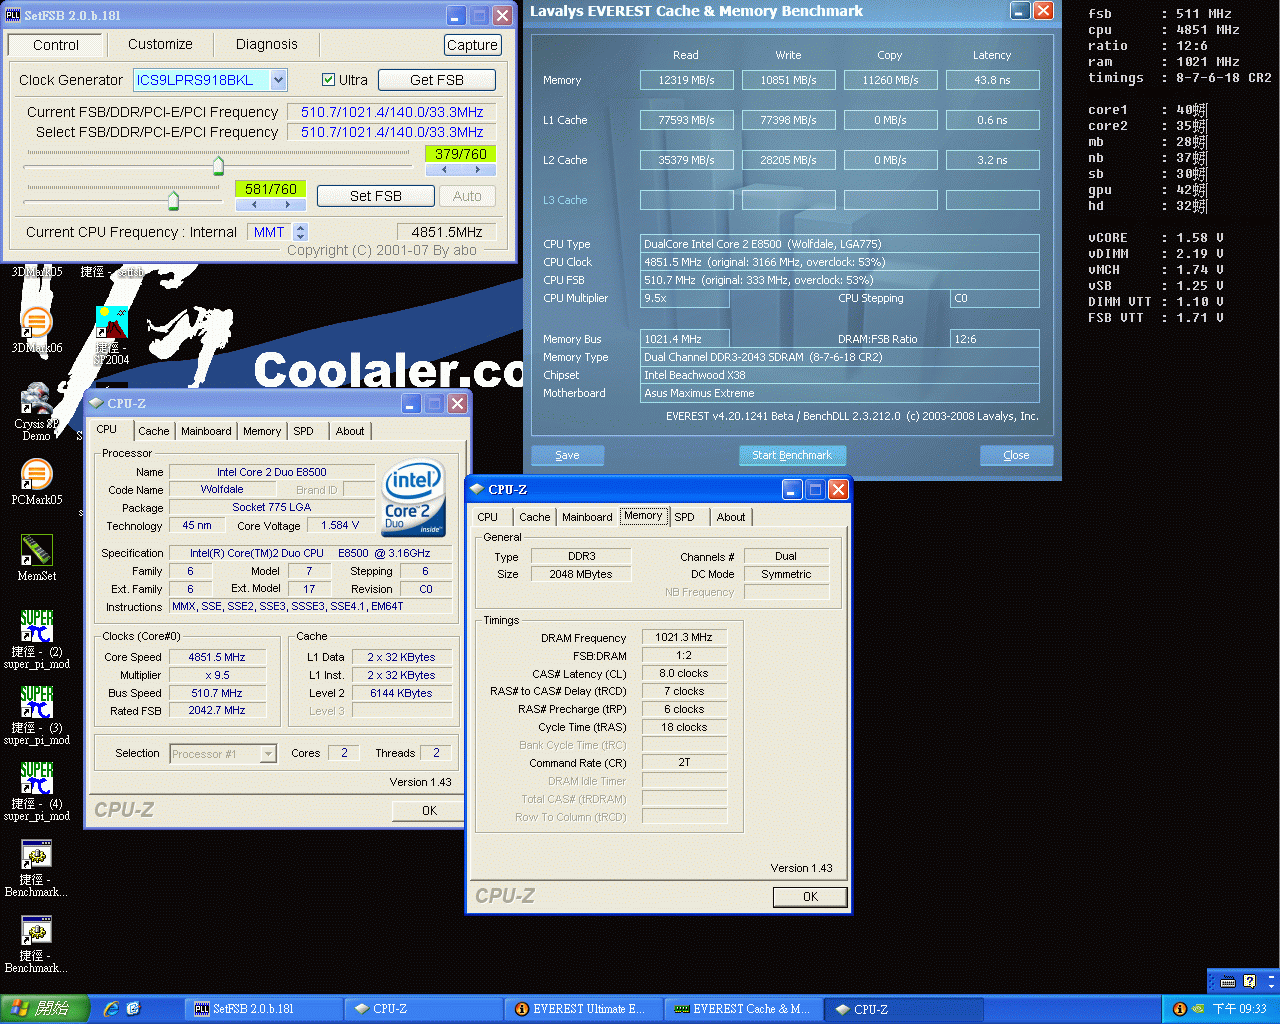Open the SP2004 shortcut icon

pyautogui.click(x=111, y=324)
